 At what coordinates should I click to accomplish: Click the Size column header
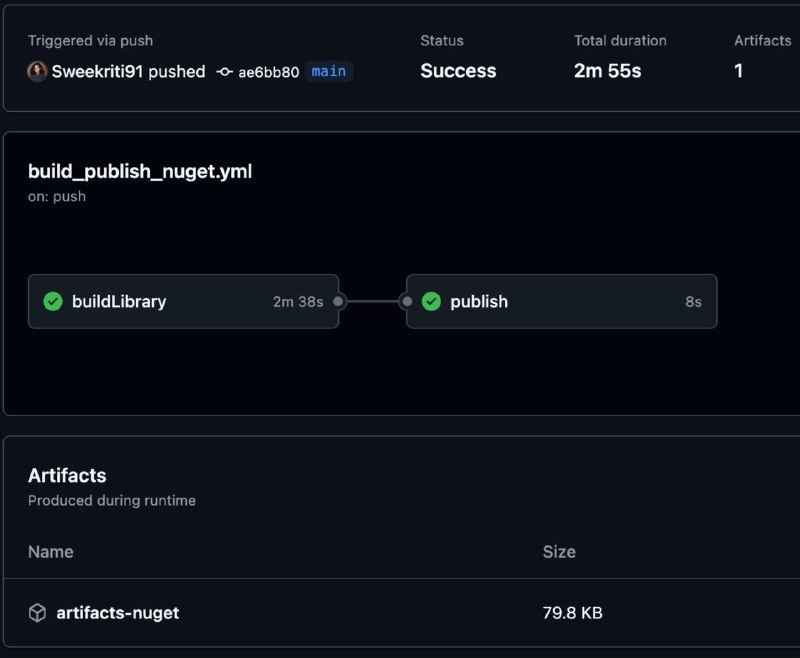coord(559,552)
